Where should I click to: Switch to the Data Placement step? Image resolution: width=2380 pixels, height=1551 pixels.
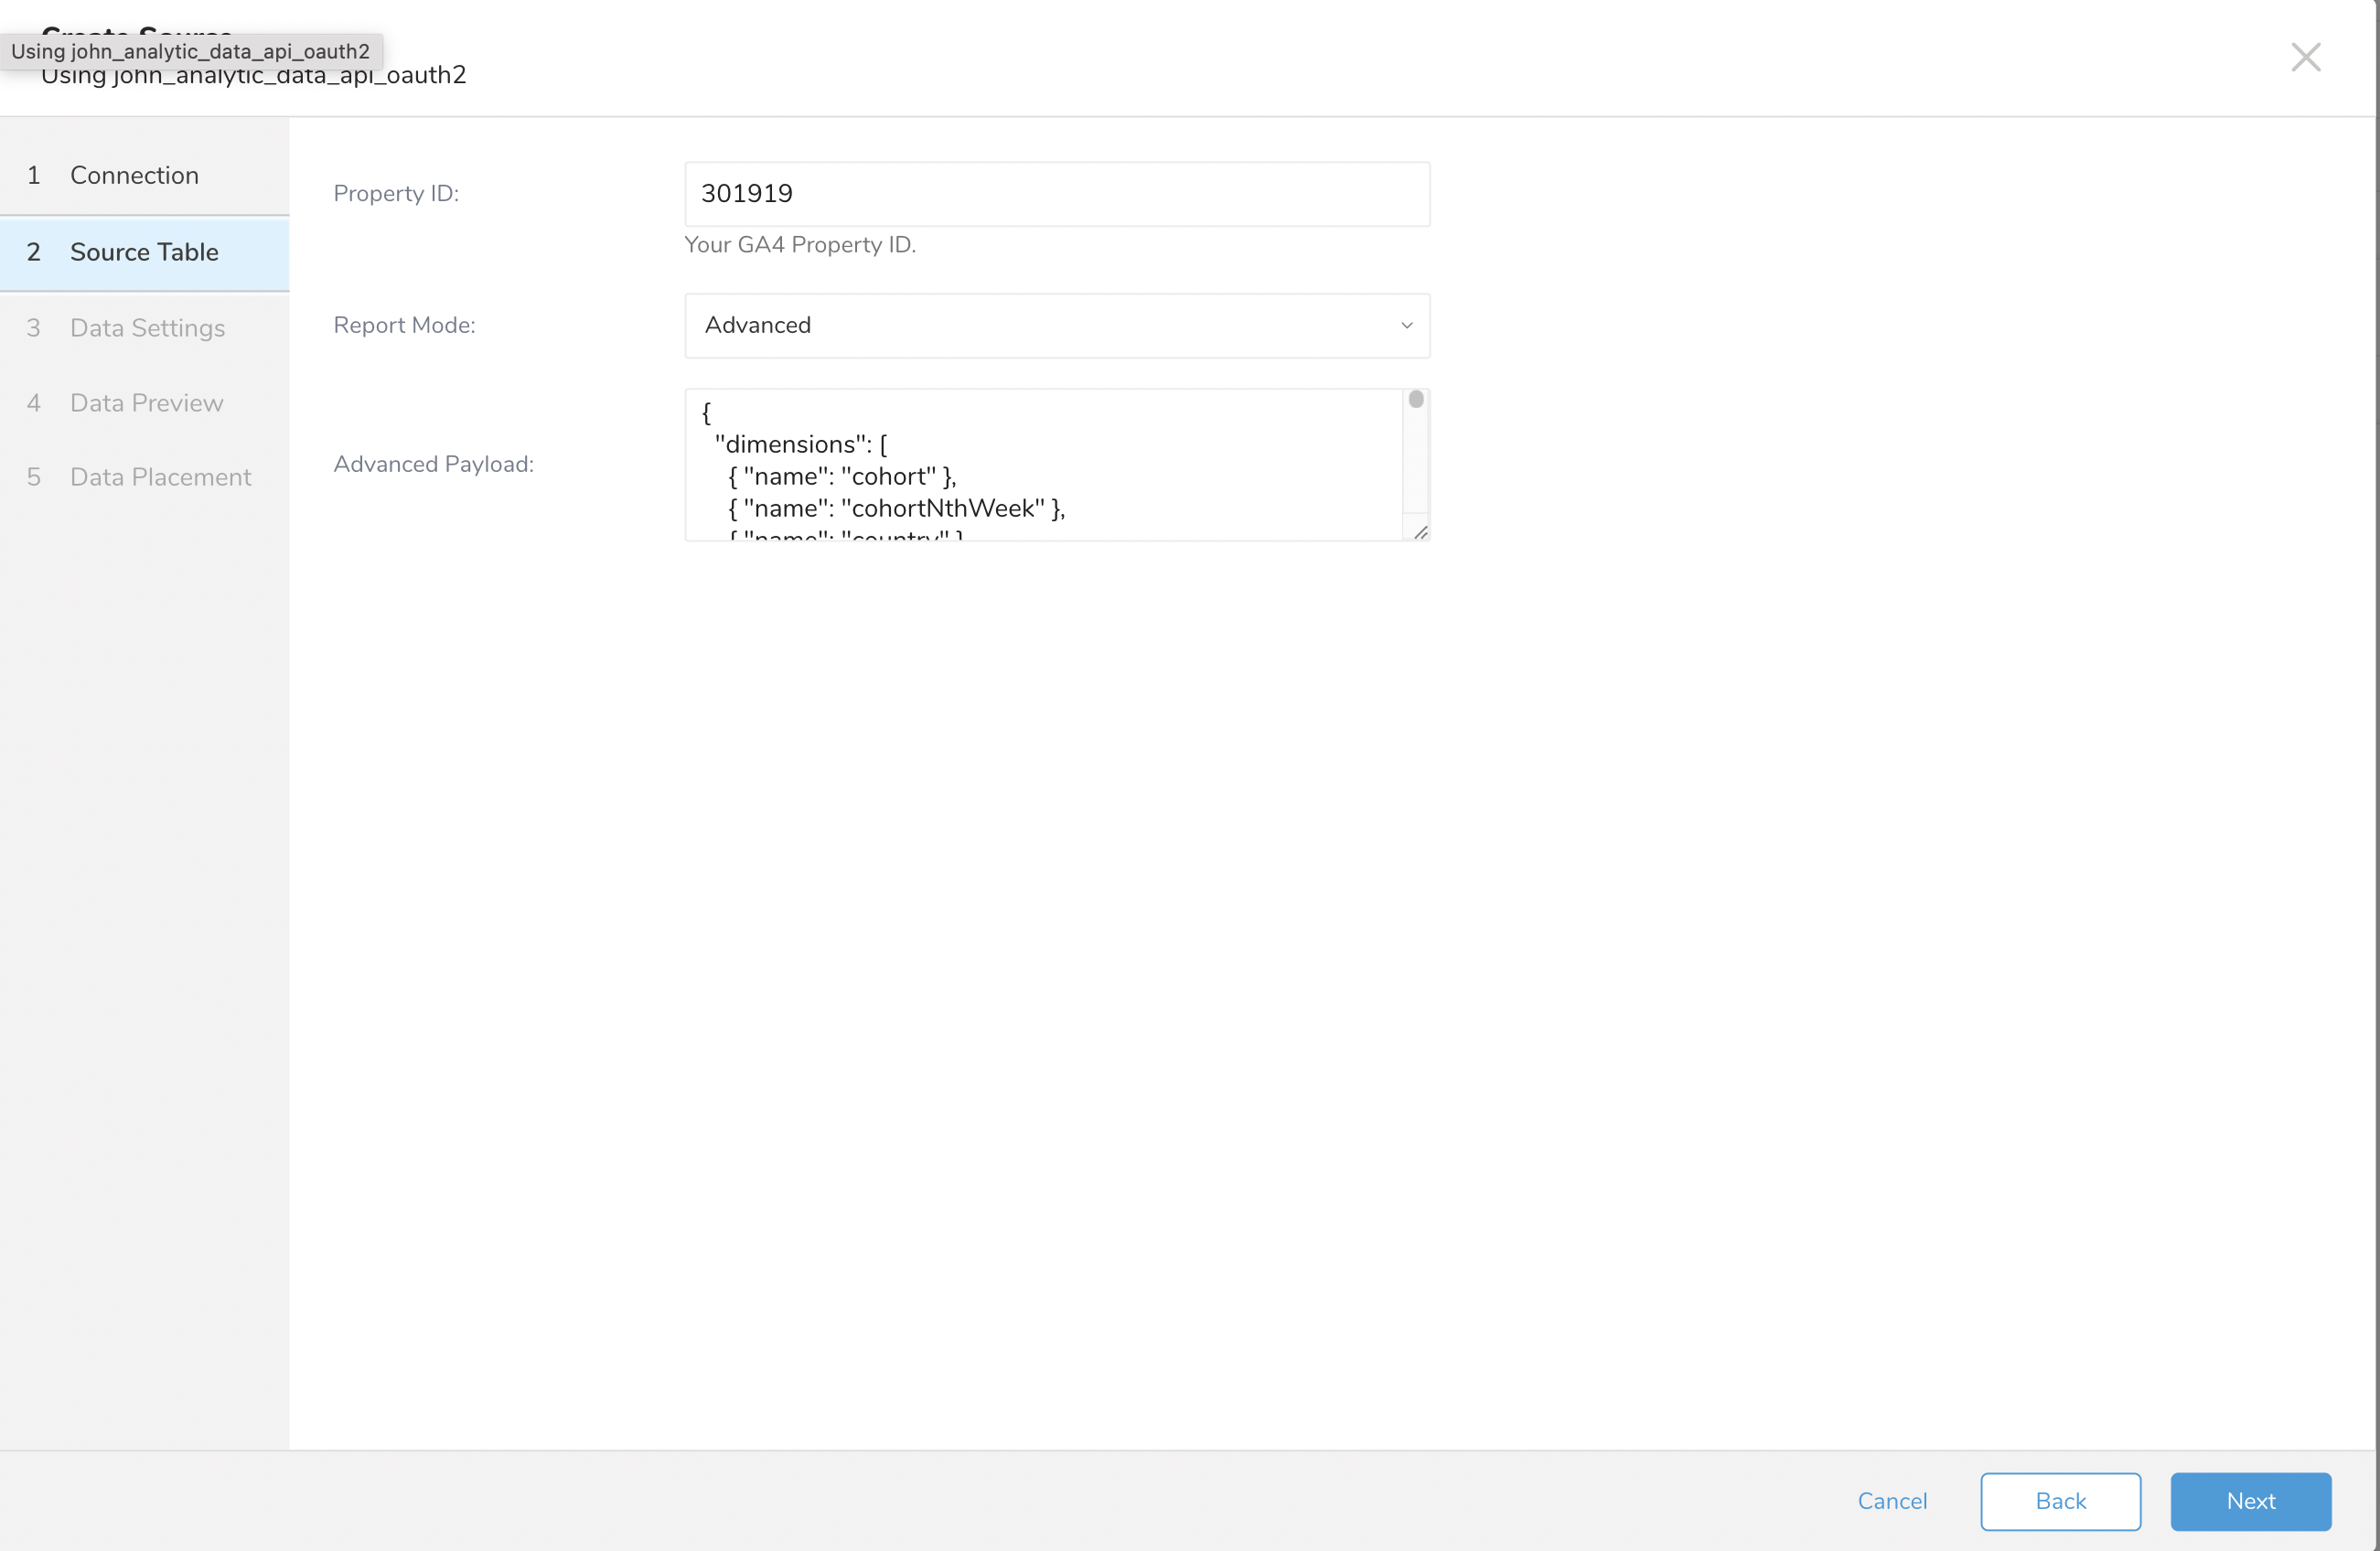click(160, 477)
